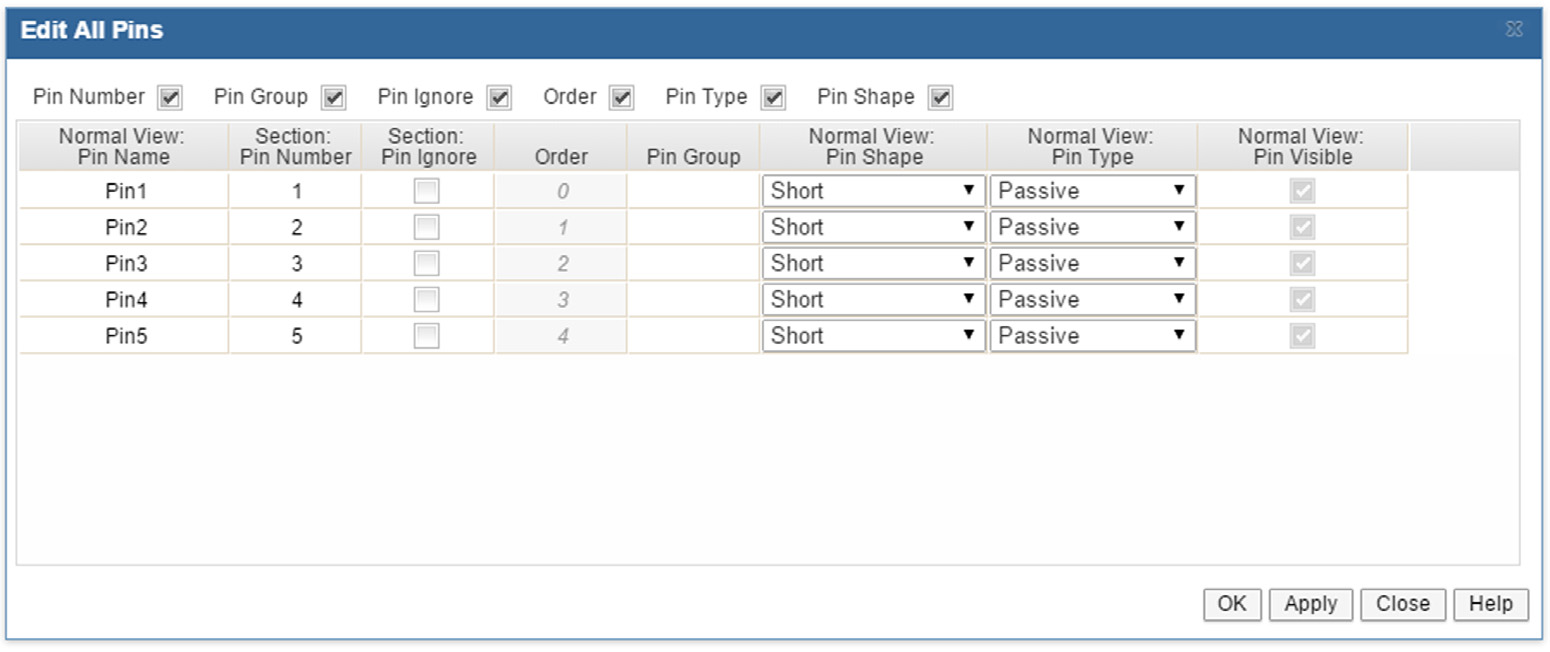This screenshot has width=1550, height=652.
Task: Close the Edit All Pins dialog with X
Action: tap(1514, 30)
